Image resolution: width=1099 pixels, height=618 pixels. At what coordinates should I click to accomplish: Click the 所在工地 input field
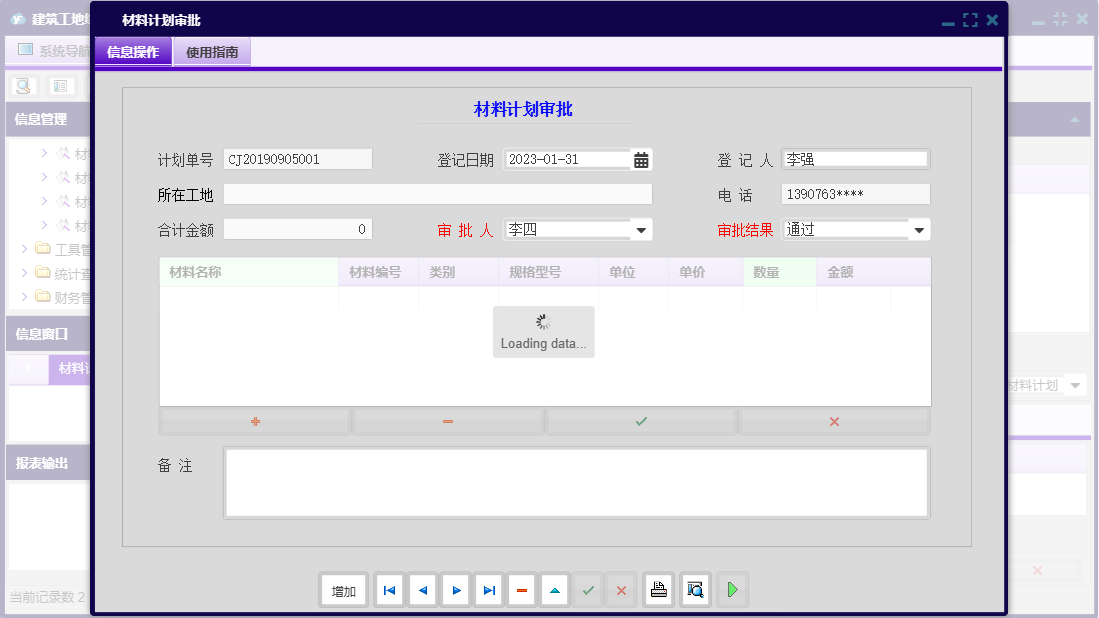coord(437,194)
